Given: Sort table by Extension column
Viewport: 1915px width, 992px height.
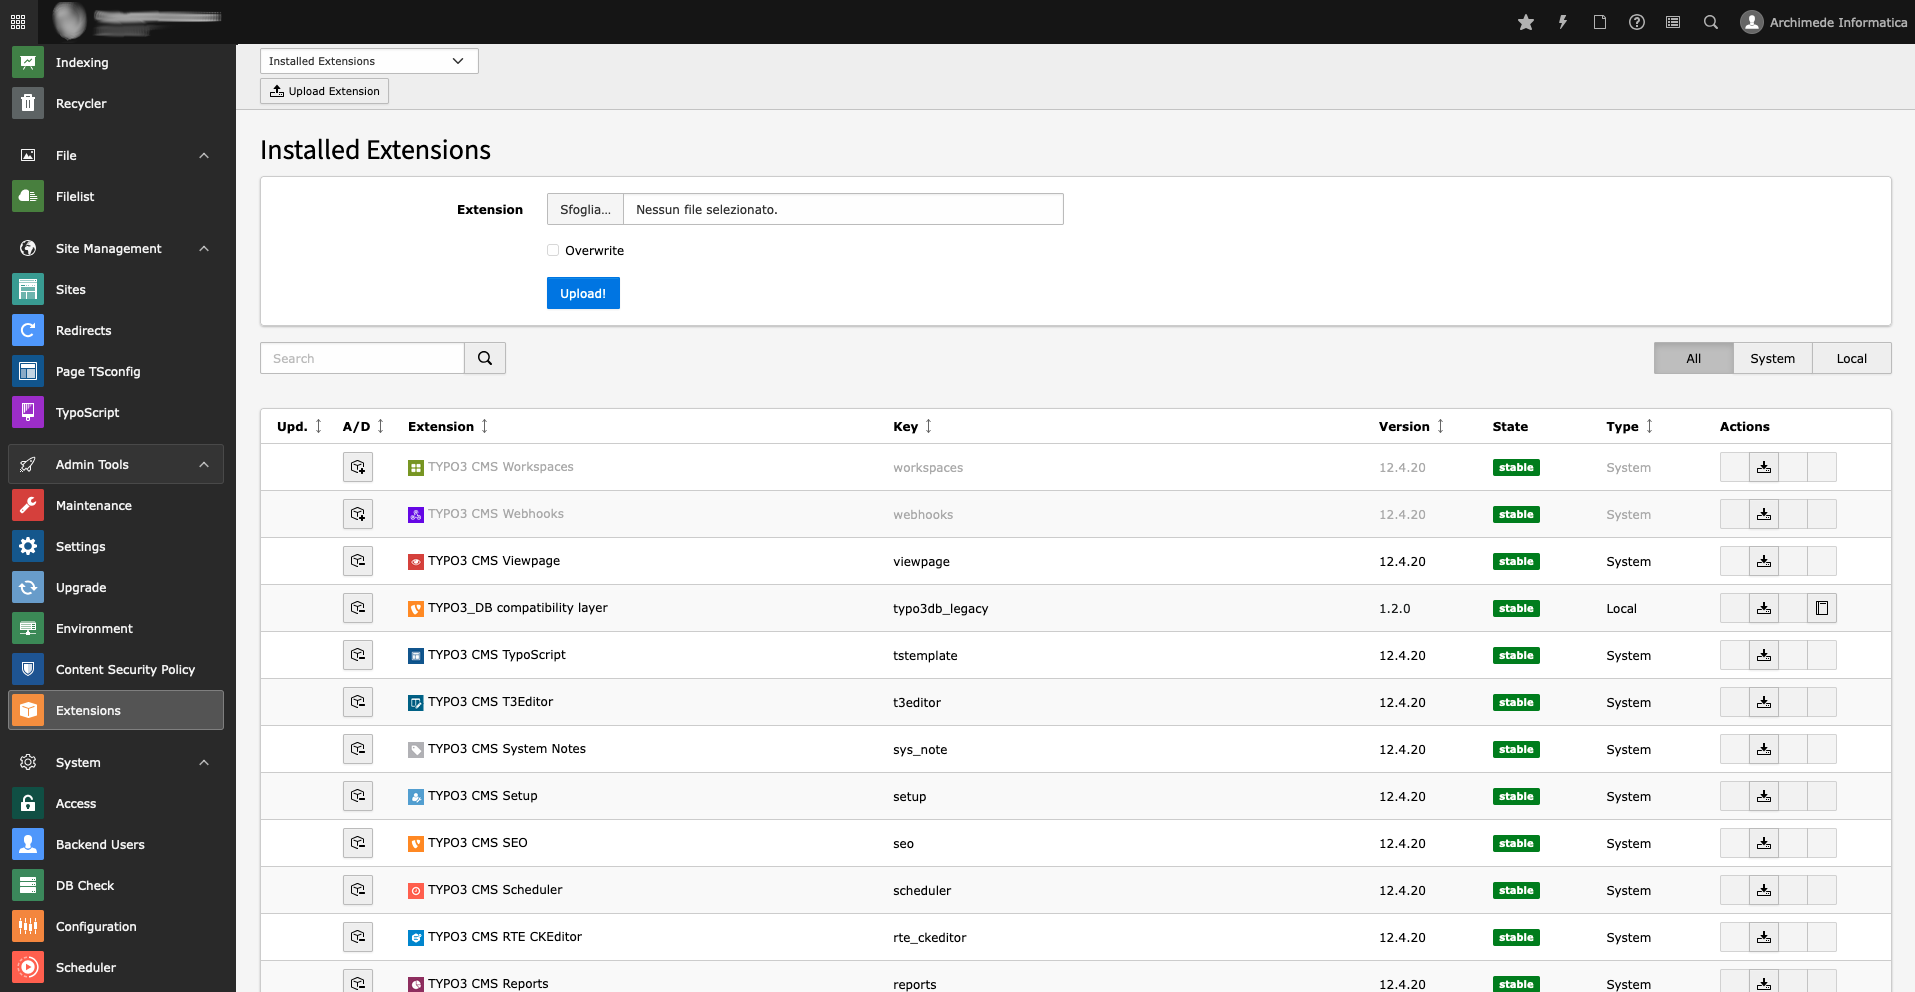Looking at the screenshot, I should point(448,426).
